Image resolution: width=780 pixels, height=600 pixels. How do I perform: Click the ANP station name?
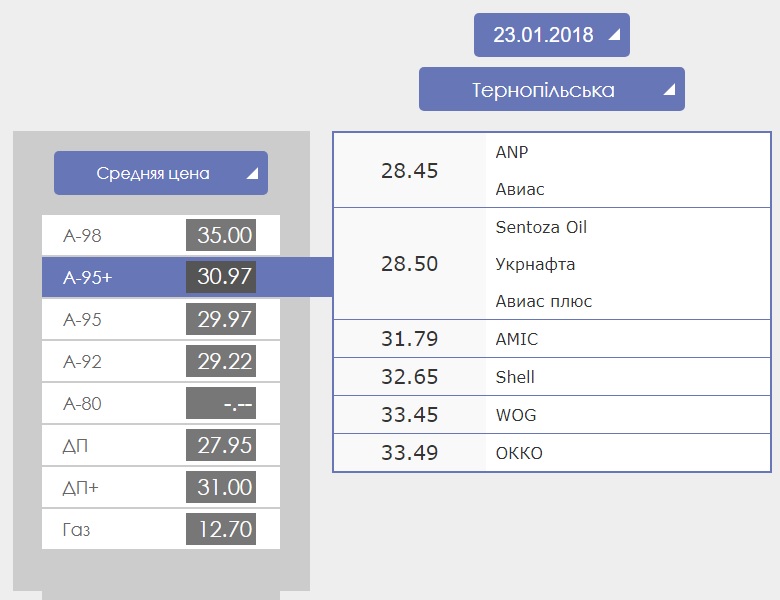pos(512,152)
